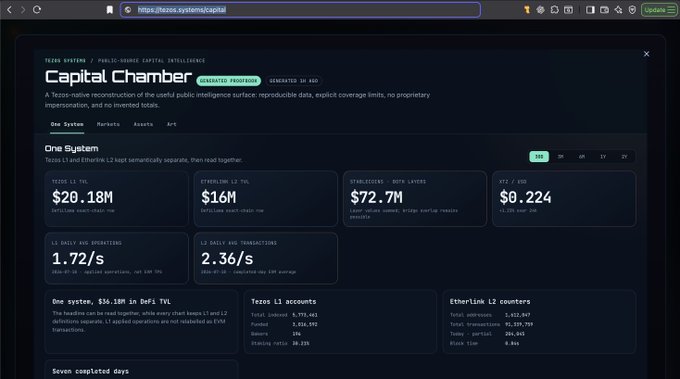This screenshot has width=680, height=379.
Task: Reload the page with the refresh icon
Action: coord(37,10)
